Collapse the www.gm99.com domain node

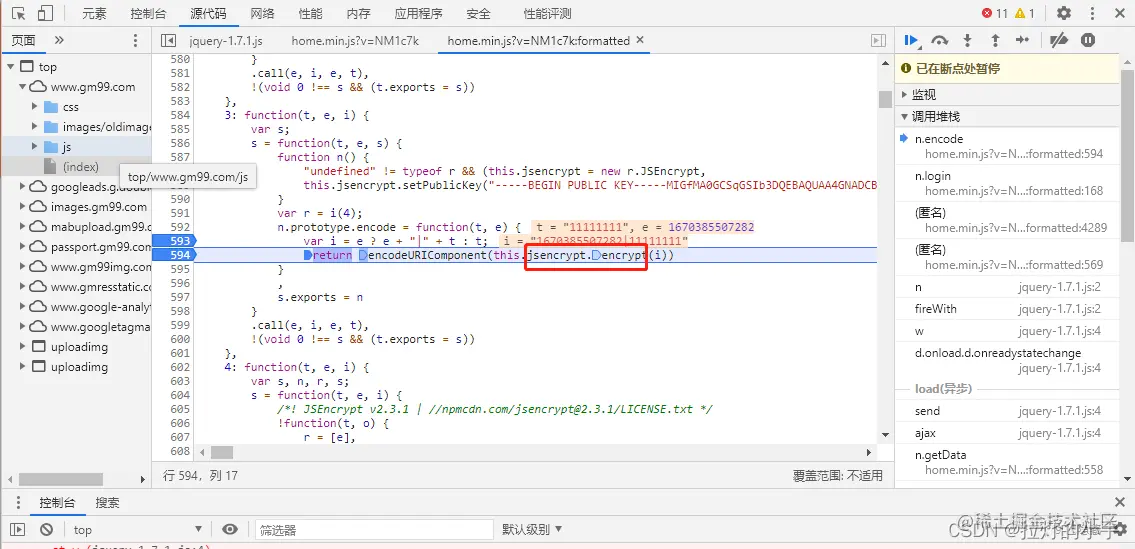[23, 87]
